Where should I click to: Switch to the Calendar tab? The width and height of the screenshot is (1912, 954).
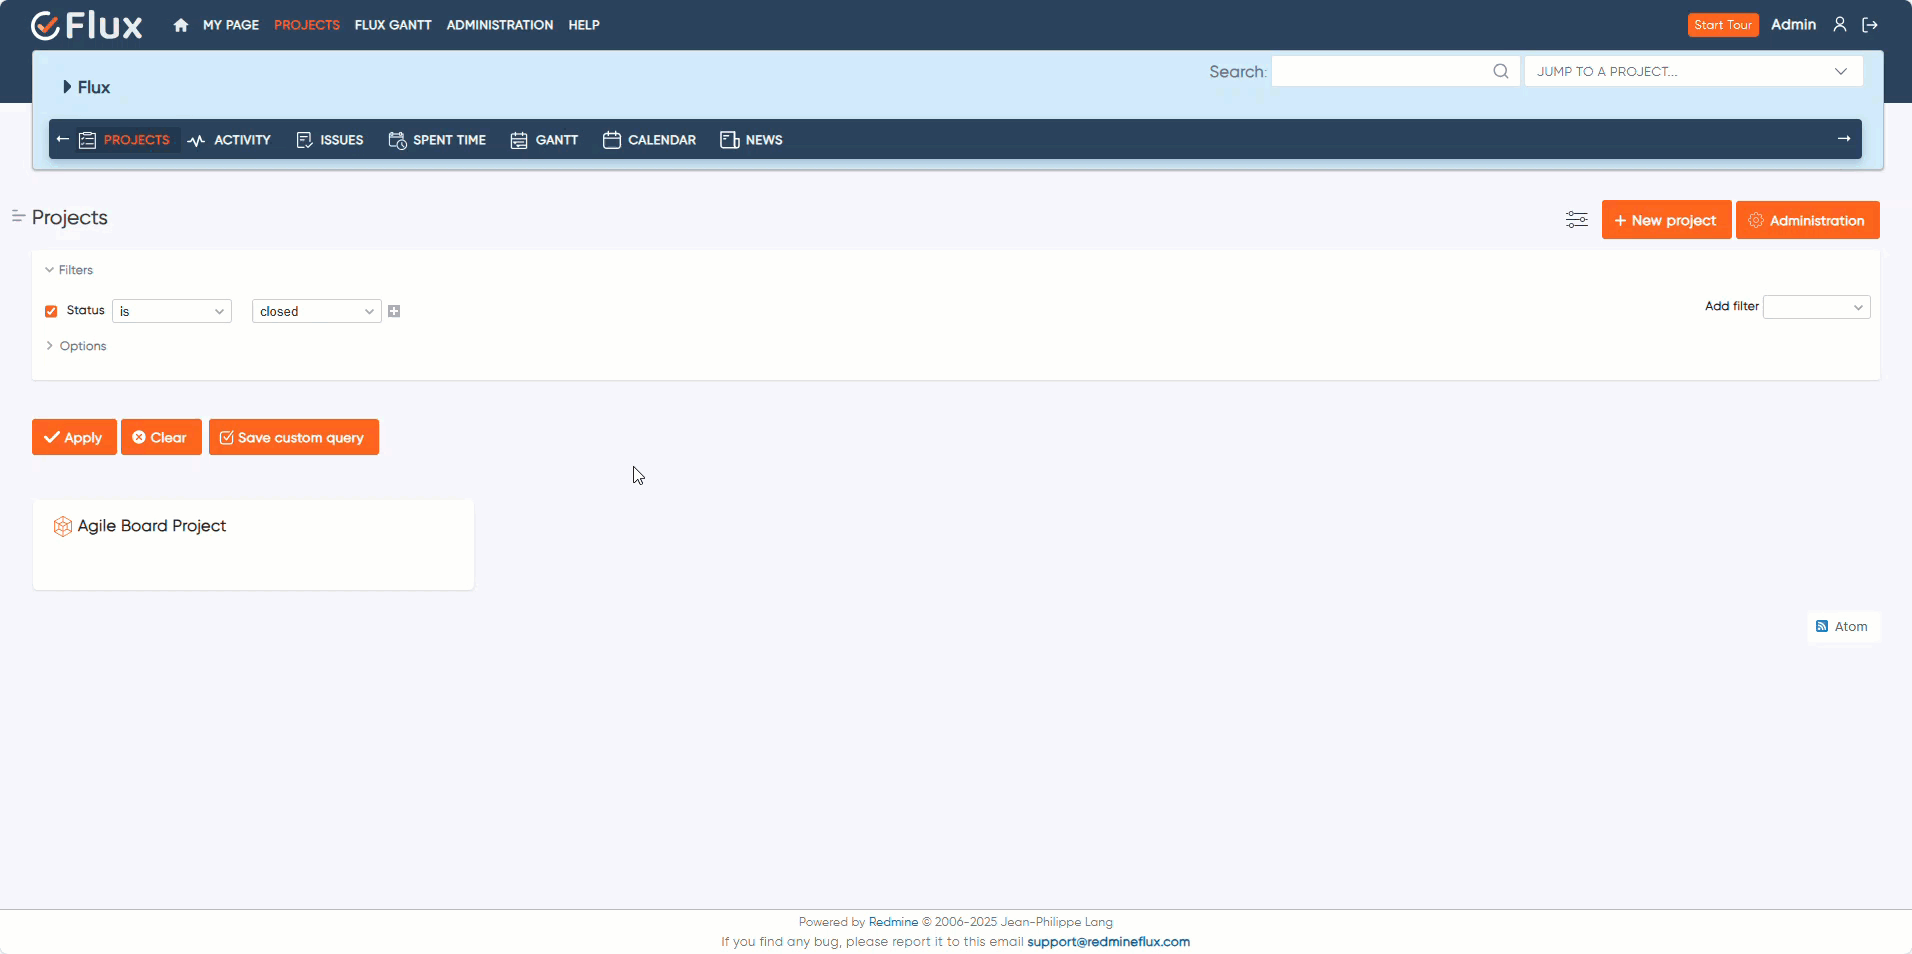[x=649, y=140]
